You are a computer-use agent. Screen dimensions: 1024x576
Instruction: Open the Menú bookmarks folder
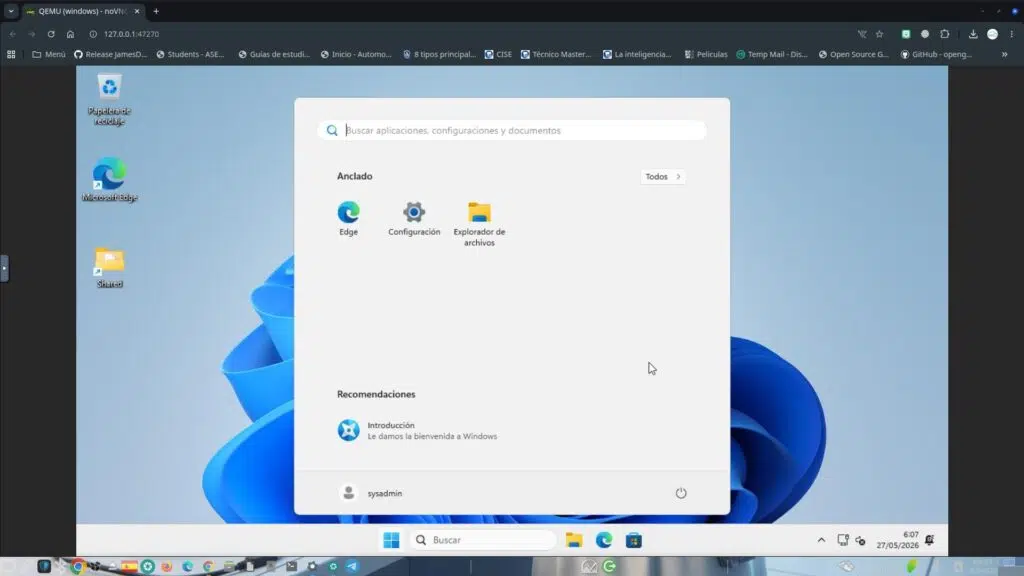(49, 54)
